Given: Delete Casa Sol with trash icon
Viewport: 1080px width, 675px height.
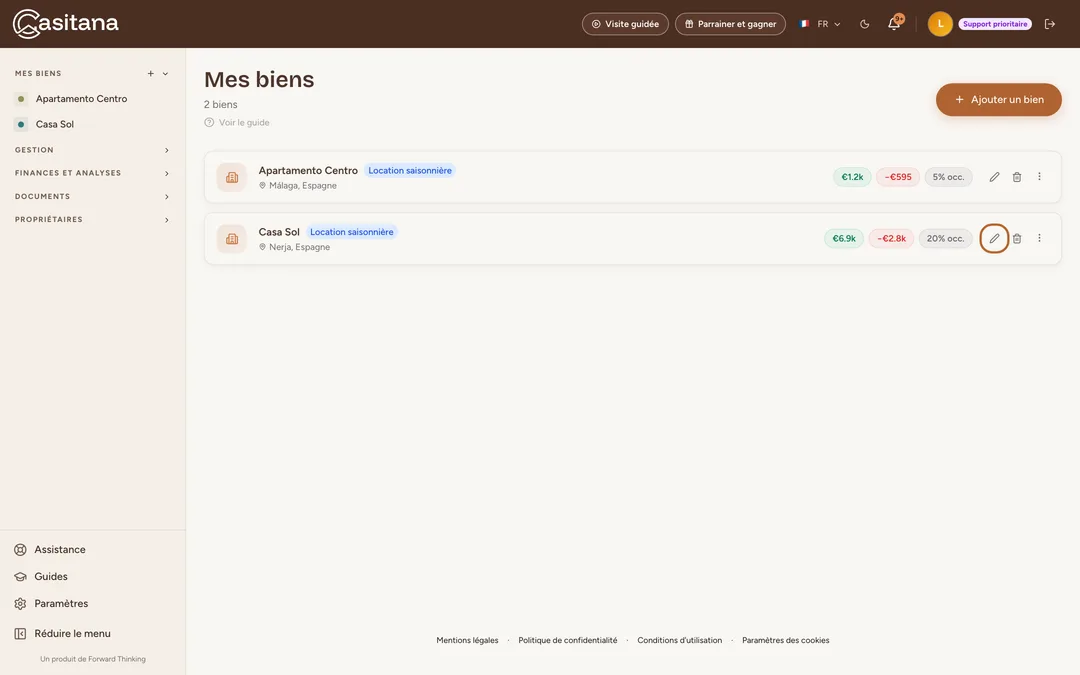Looking at the screenshot, I should tap(1017, 238).
